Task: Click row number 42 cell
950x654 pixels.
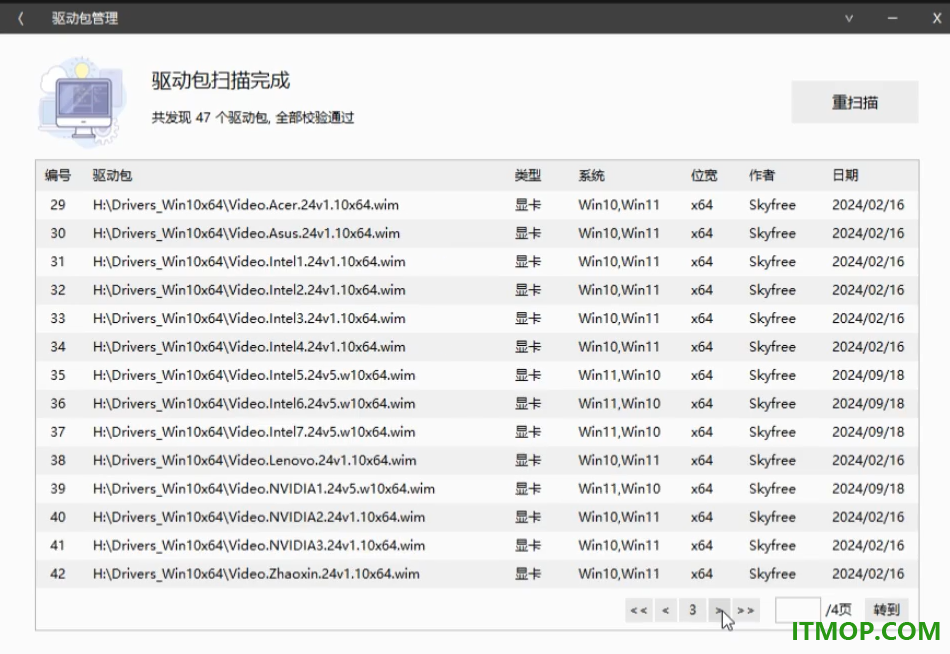Action: click(x=58, y=574)
